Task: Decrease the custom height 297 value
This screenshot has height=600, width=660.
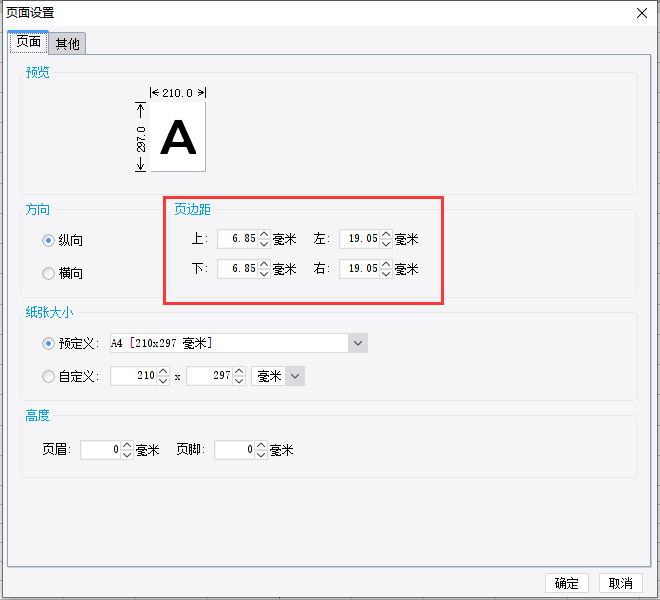Action: click(x=239, y=381)
